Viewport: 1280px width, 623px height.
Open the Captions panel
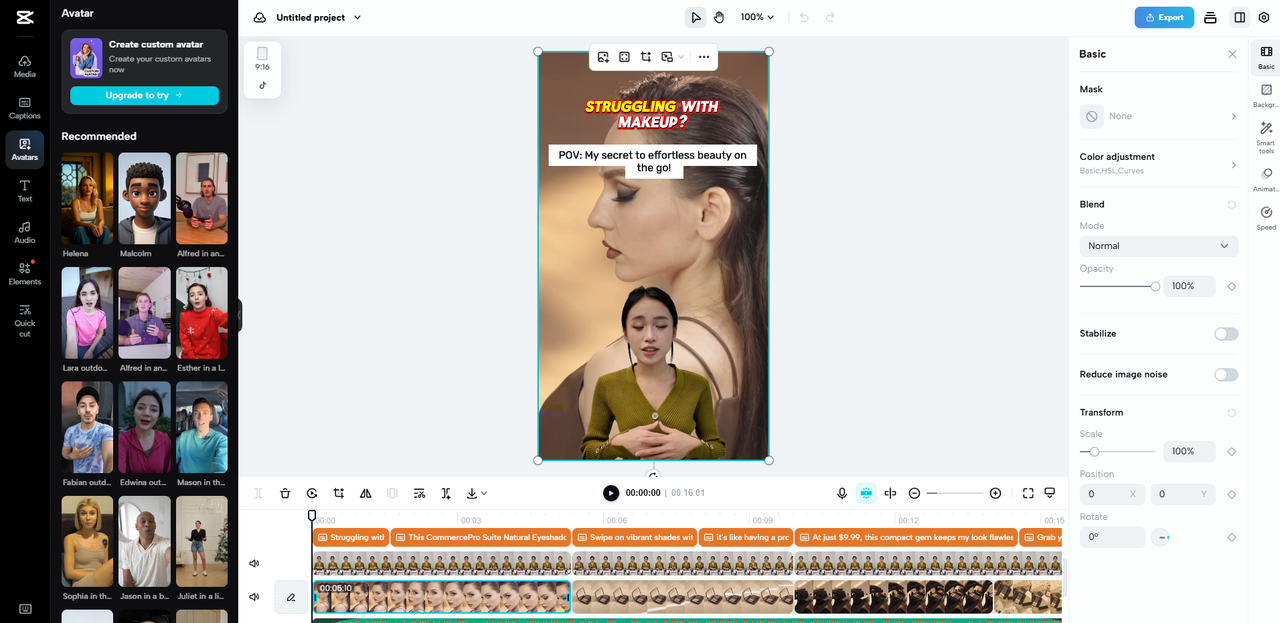click(x=25, y=108)
